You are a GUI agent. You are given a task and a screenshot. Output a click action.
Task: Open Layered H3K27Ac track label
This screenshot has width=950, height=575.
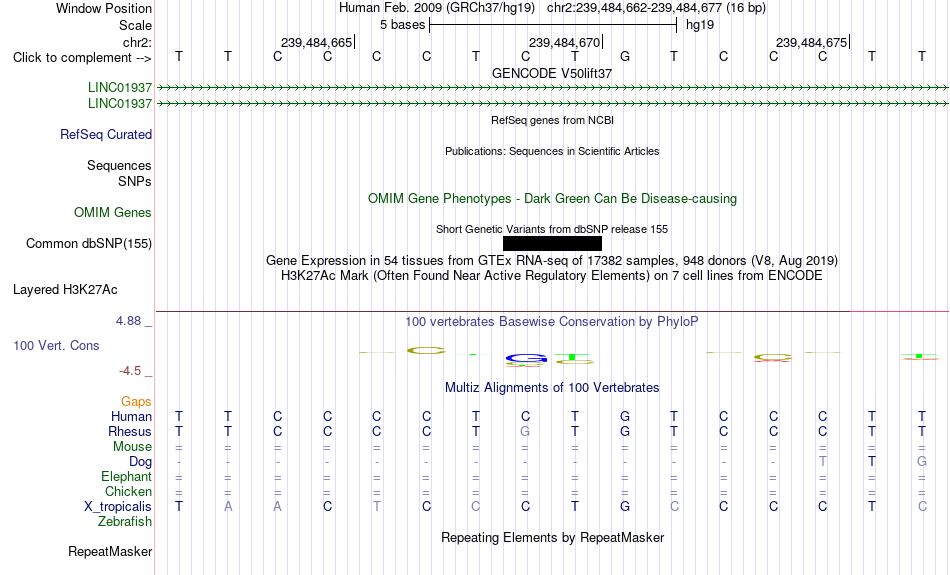(65, 290)
